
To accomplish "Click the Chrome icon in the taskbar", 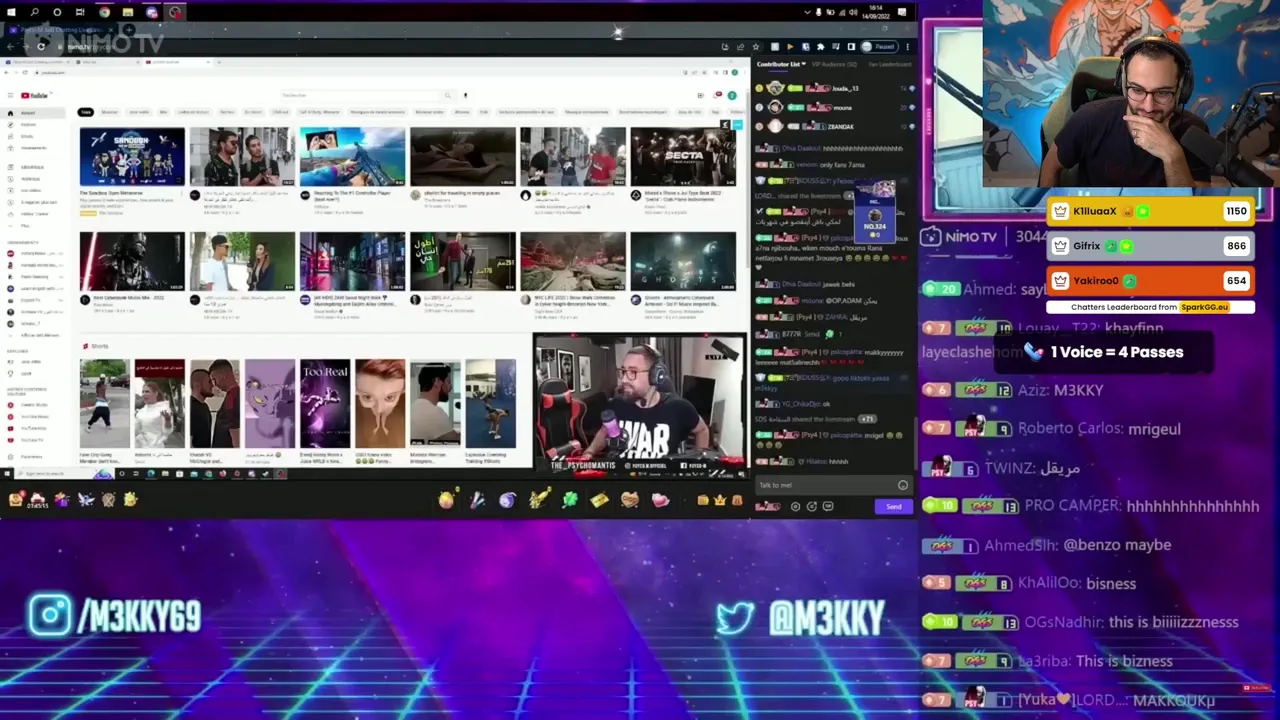I will tap(104, 13).
